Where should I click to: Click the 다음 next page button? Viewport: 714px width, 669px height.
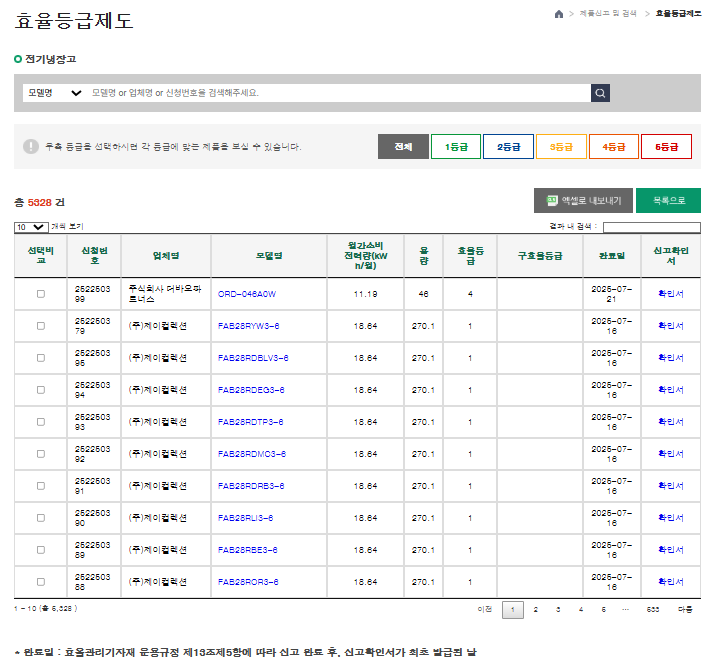click(x=685, y=609)
